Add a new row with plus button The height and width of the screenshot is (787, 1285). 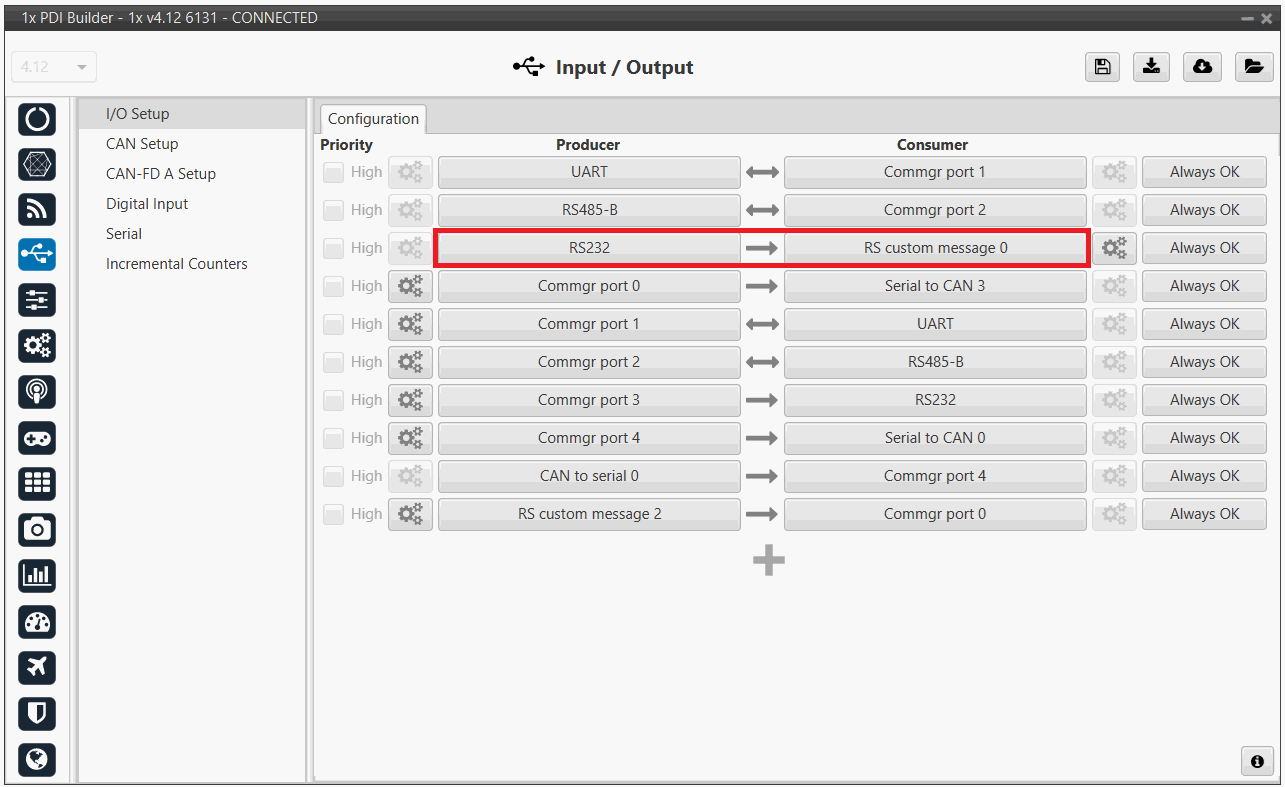click(x=768, y=561)
